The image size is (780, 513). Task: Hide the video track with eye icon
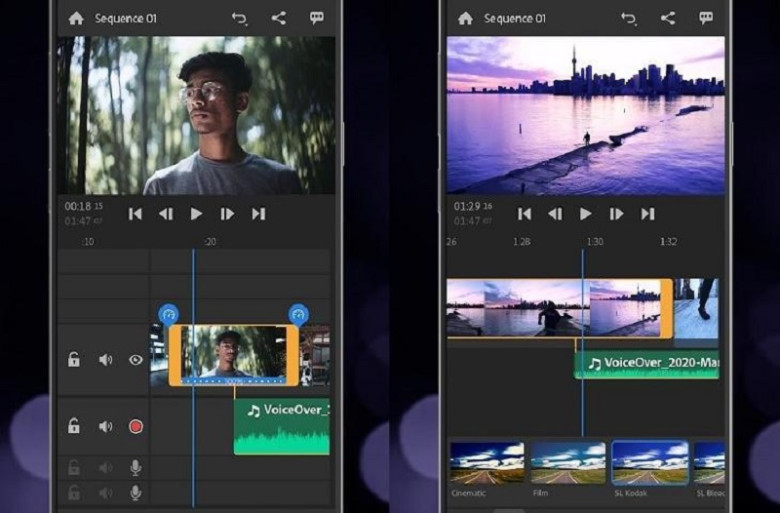135,360
